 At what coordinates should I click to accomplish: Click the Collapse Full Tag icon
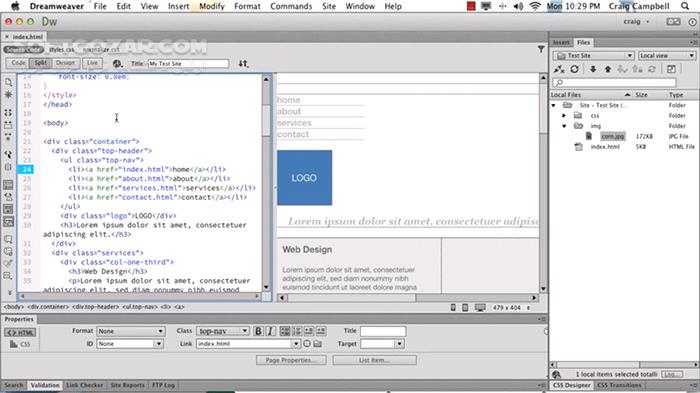point(8,113)
